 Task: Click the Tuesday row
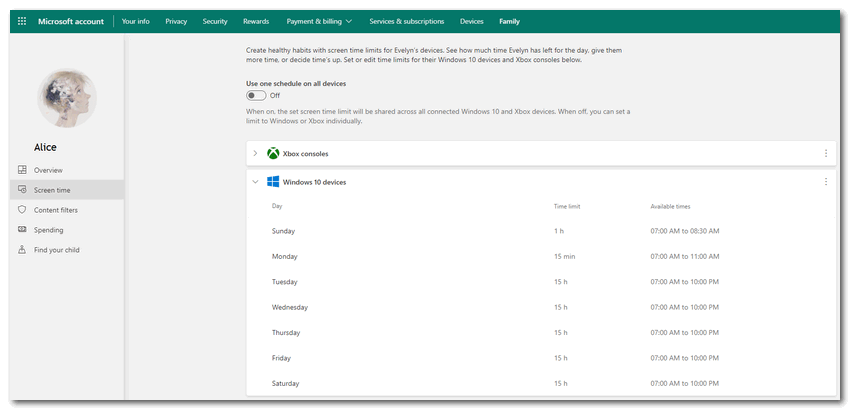tap(541, 282)
